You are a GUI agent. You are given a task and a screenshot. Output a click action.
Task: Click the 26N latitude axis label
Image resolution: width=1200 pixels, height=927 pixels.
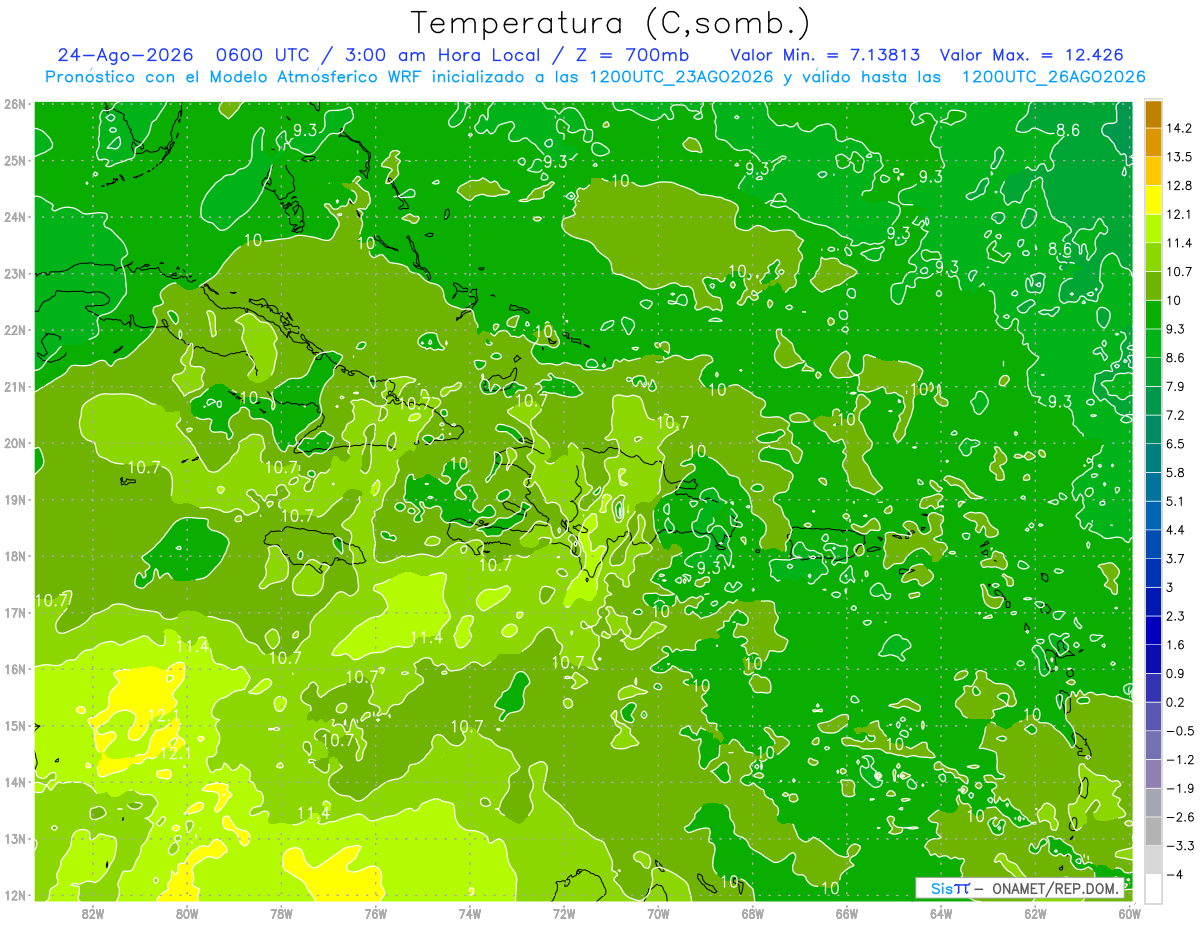tap(15, 104)
